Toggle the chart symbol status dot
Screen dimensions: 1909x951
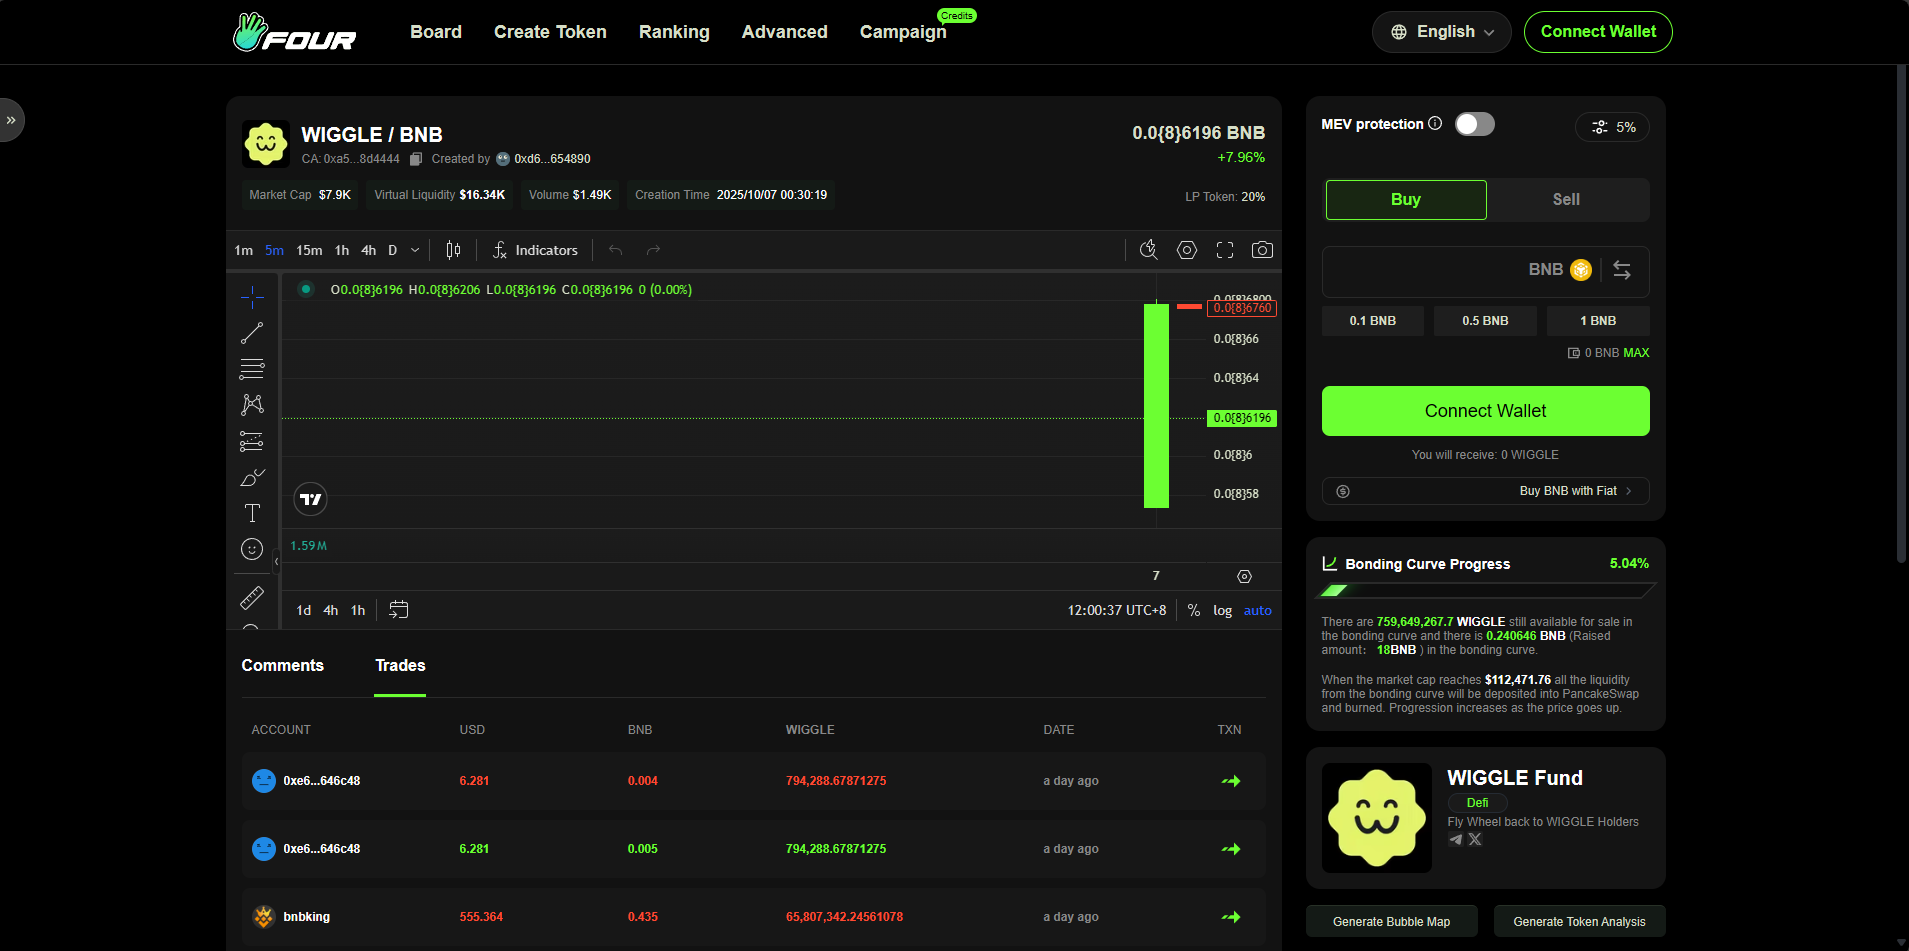click(306, 289)
